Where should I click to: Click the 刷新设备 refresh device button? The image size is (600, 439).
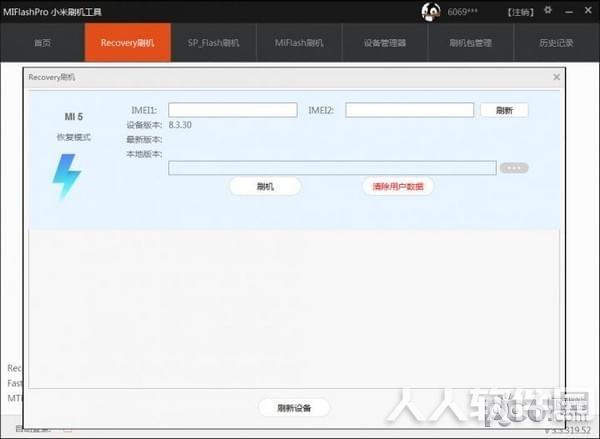pyautogui.click(x=294, y=408)
